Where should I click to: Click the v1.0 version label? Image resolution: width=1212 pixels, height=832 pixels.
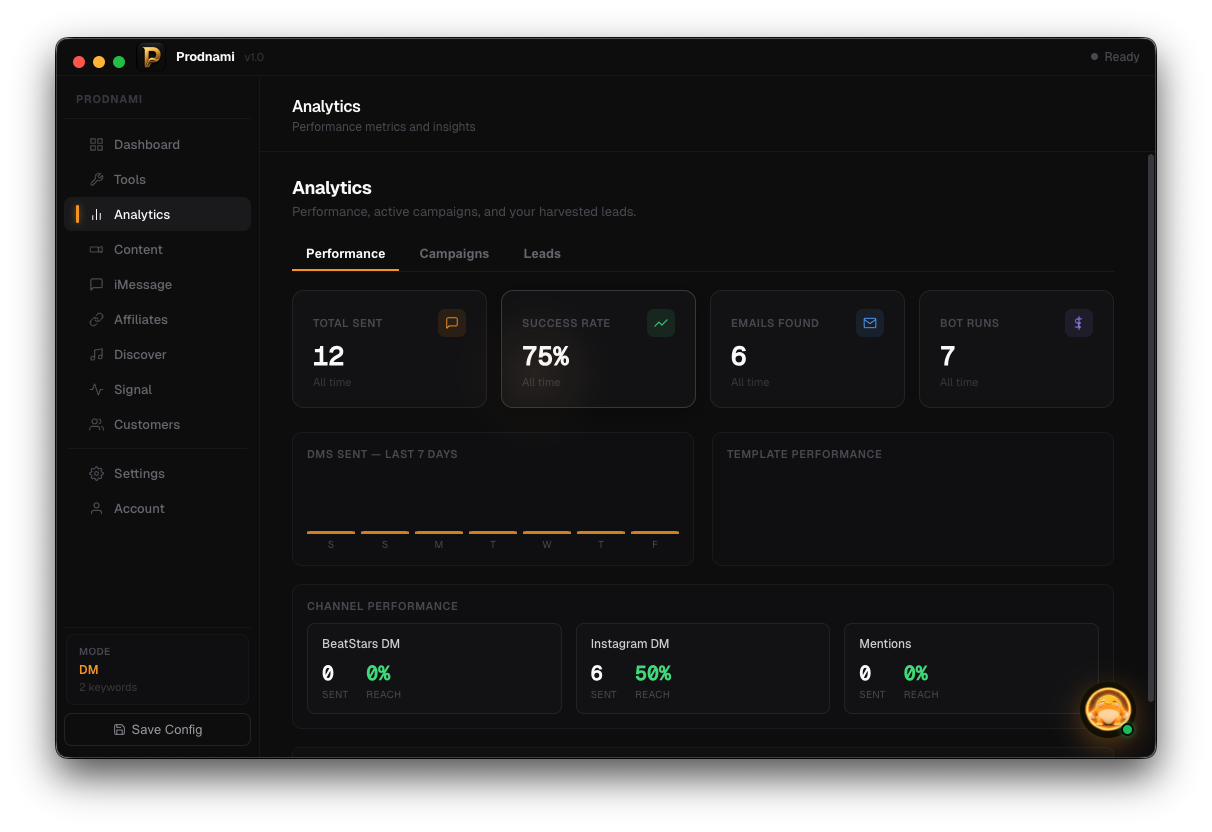point(254,58)
